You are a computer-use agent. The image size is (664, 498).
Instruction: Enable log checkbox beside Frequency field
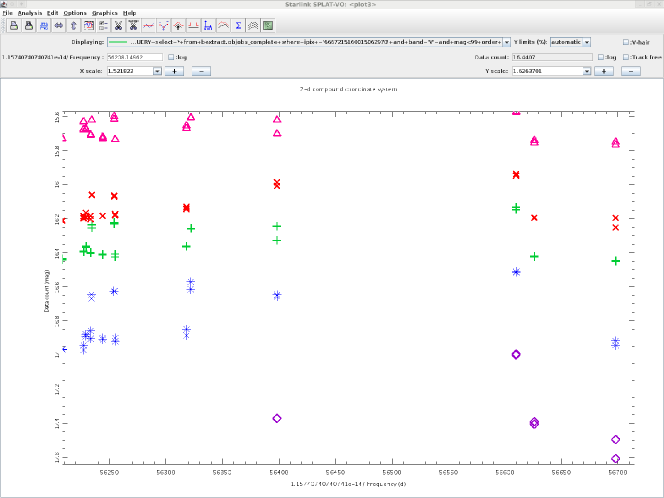point(171,57)
